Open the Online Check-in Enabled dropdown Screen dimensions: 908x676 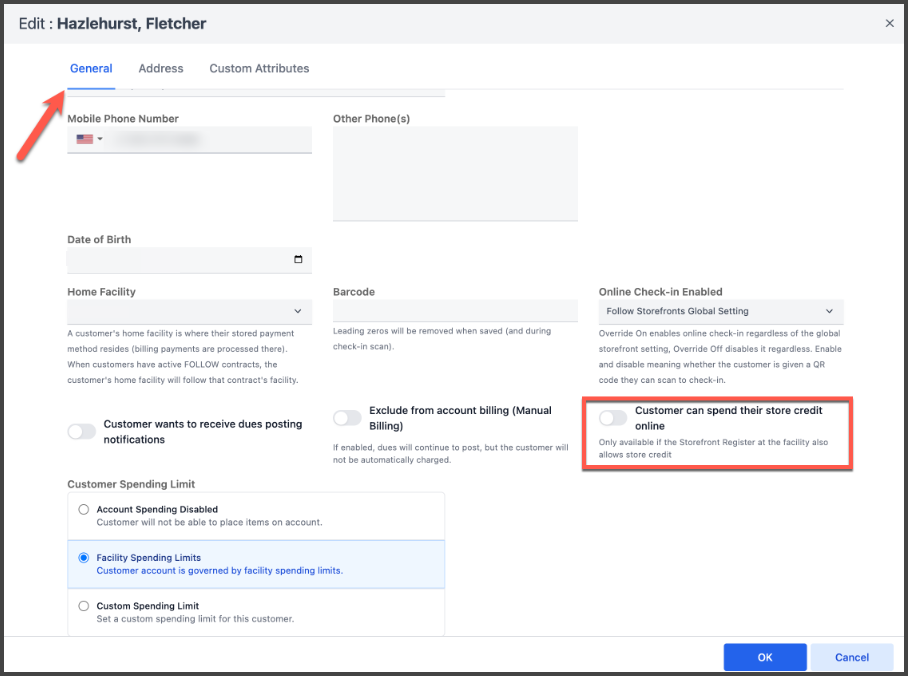(720, 312)
